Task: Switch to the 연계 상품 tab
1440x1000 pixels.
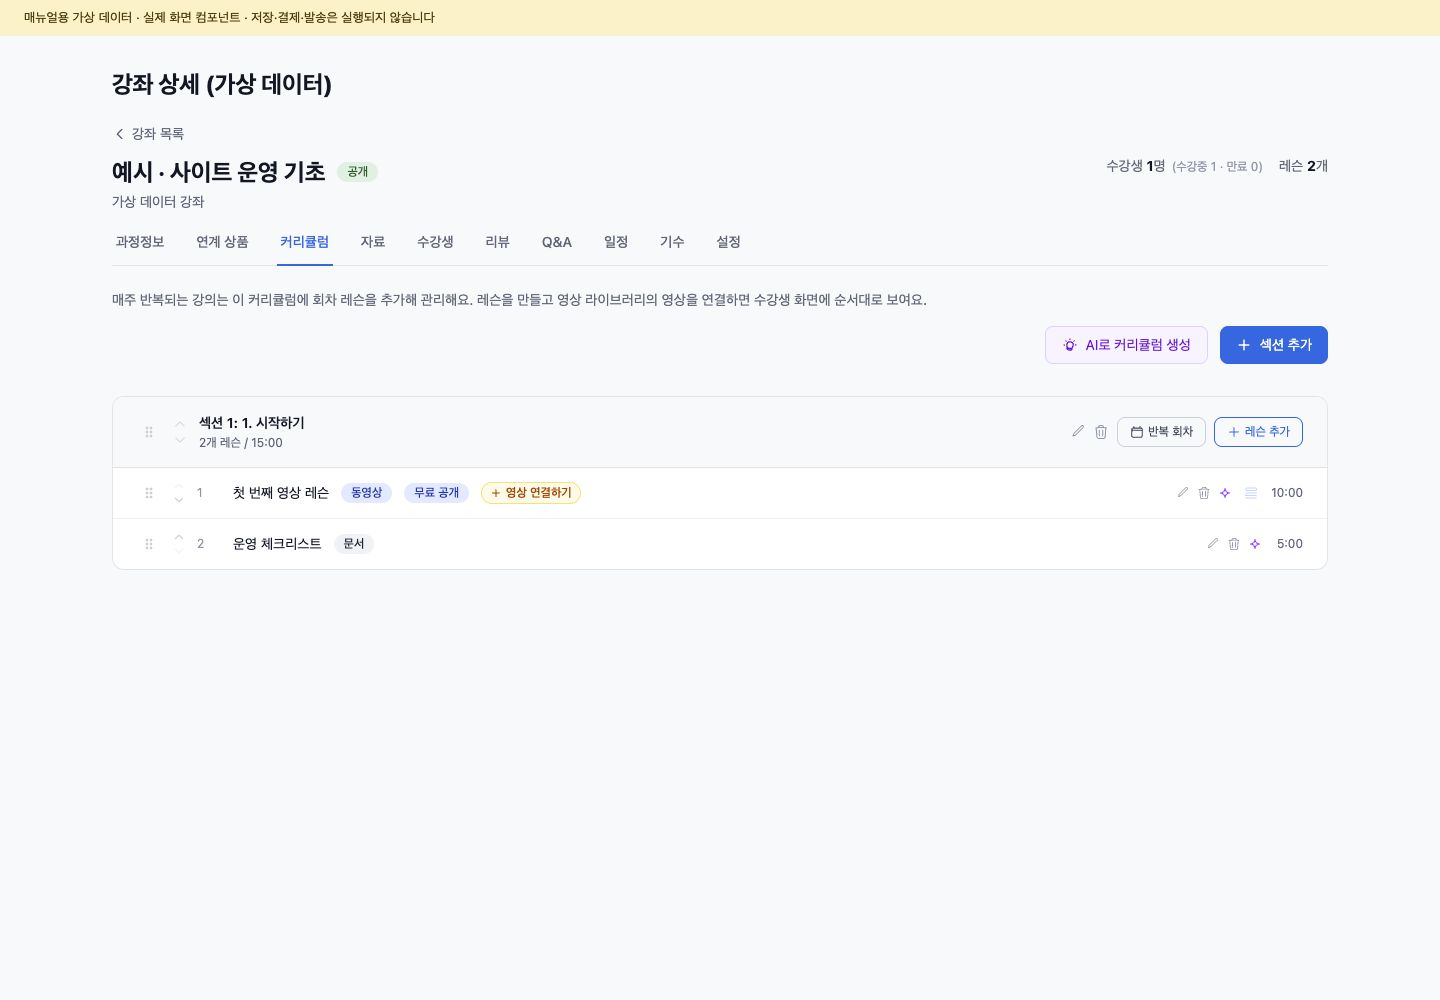Action: pos(222,242)
